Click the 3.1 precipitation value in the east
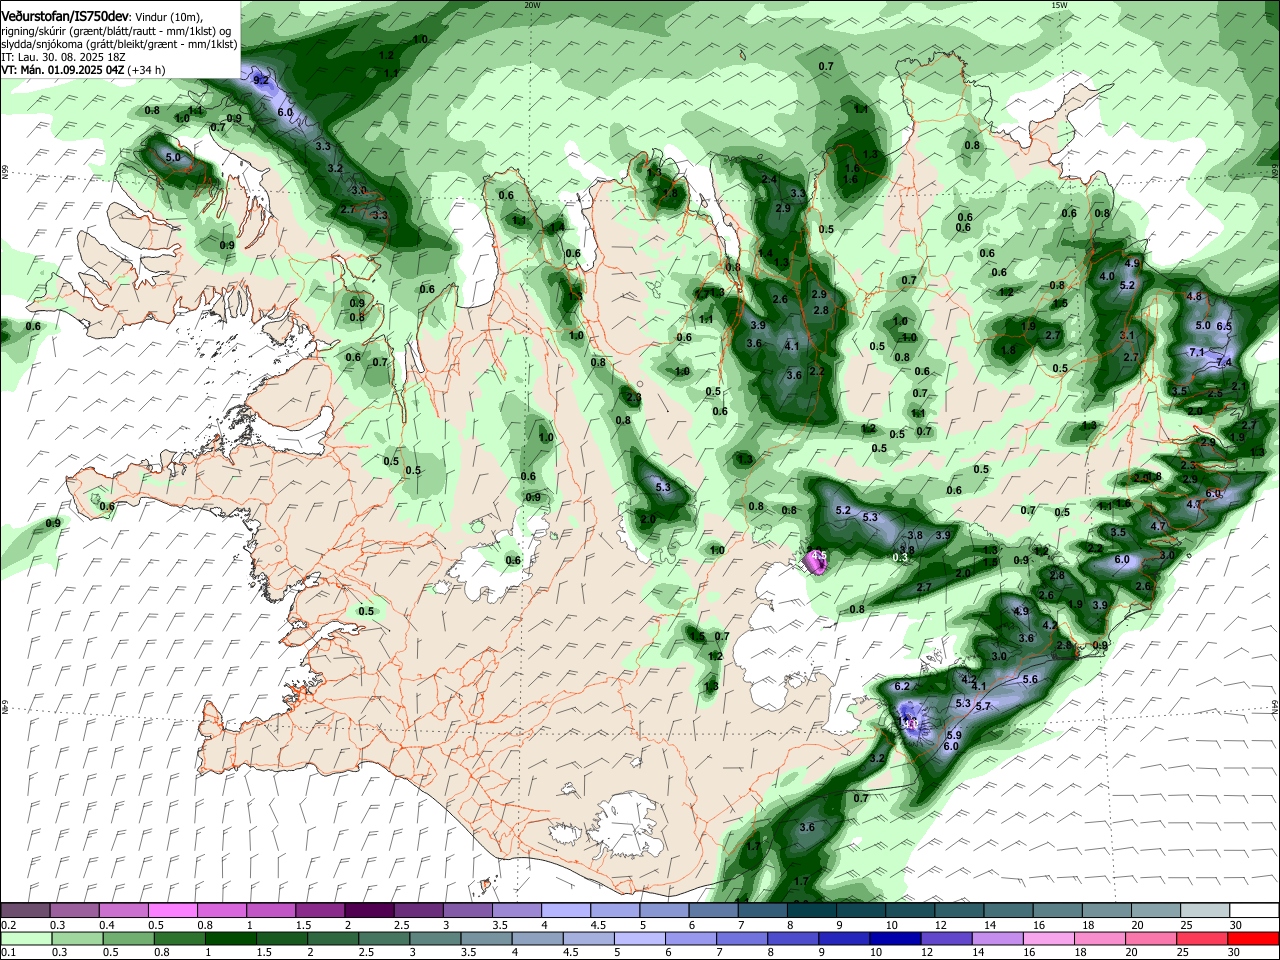Image resolution: width=1280 pixels, height=960 pixels. click(1128, 335)
